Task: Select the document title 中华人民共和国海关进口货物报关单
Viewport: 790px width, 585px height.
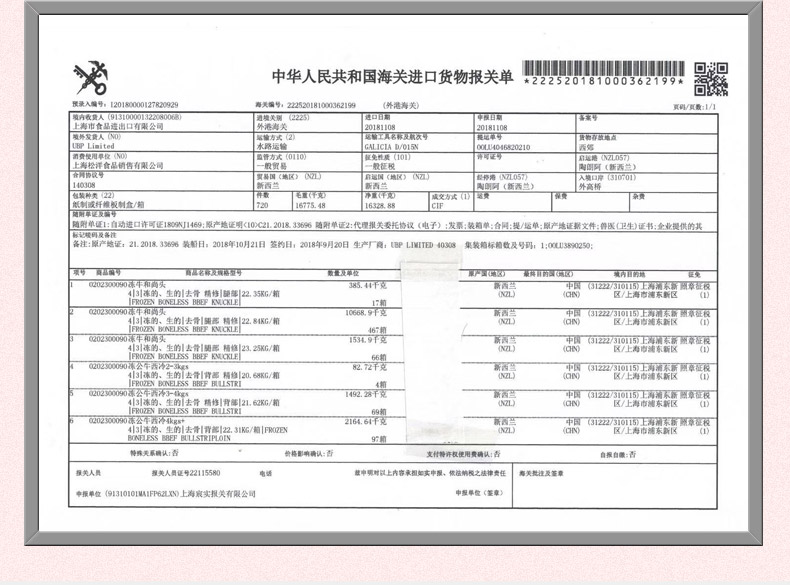Action: click(393, 77)
